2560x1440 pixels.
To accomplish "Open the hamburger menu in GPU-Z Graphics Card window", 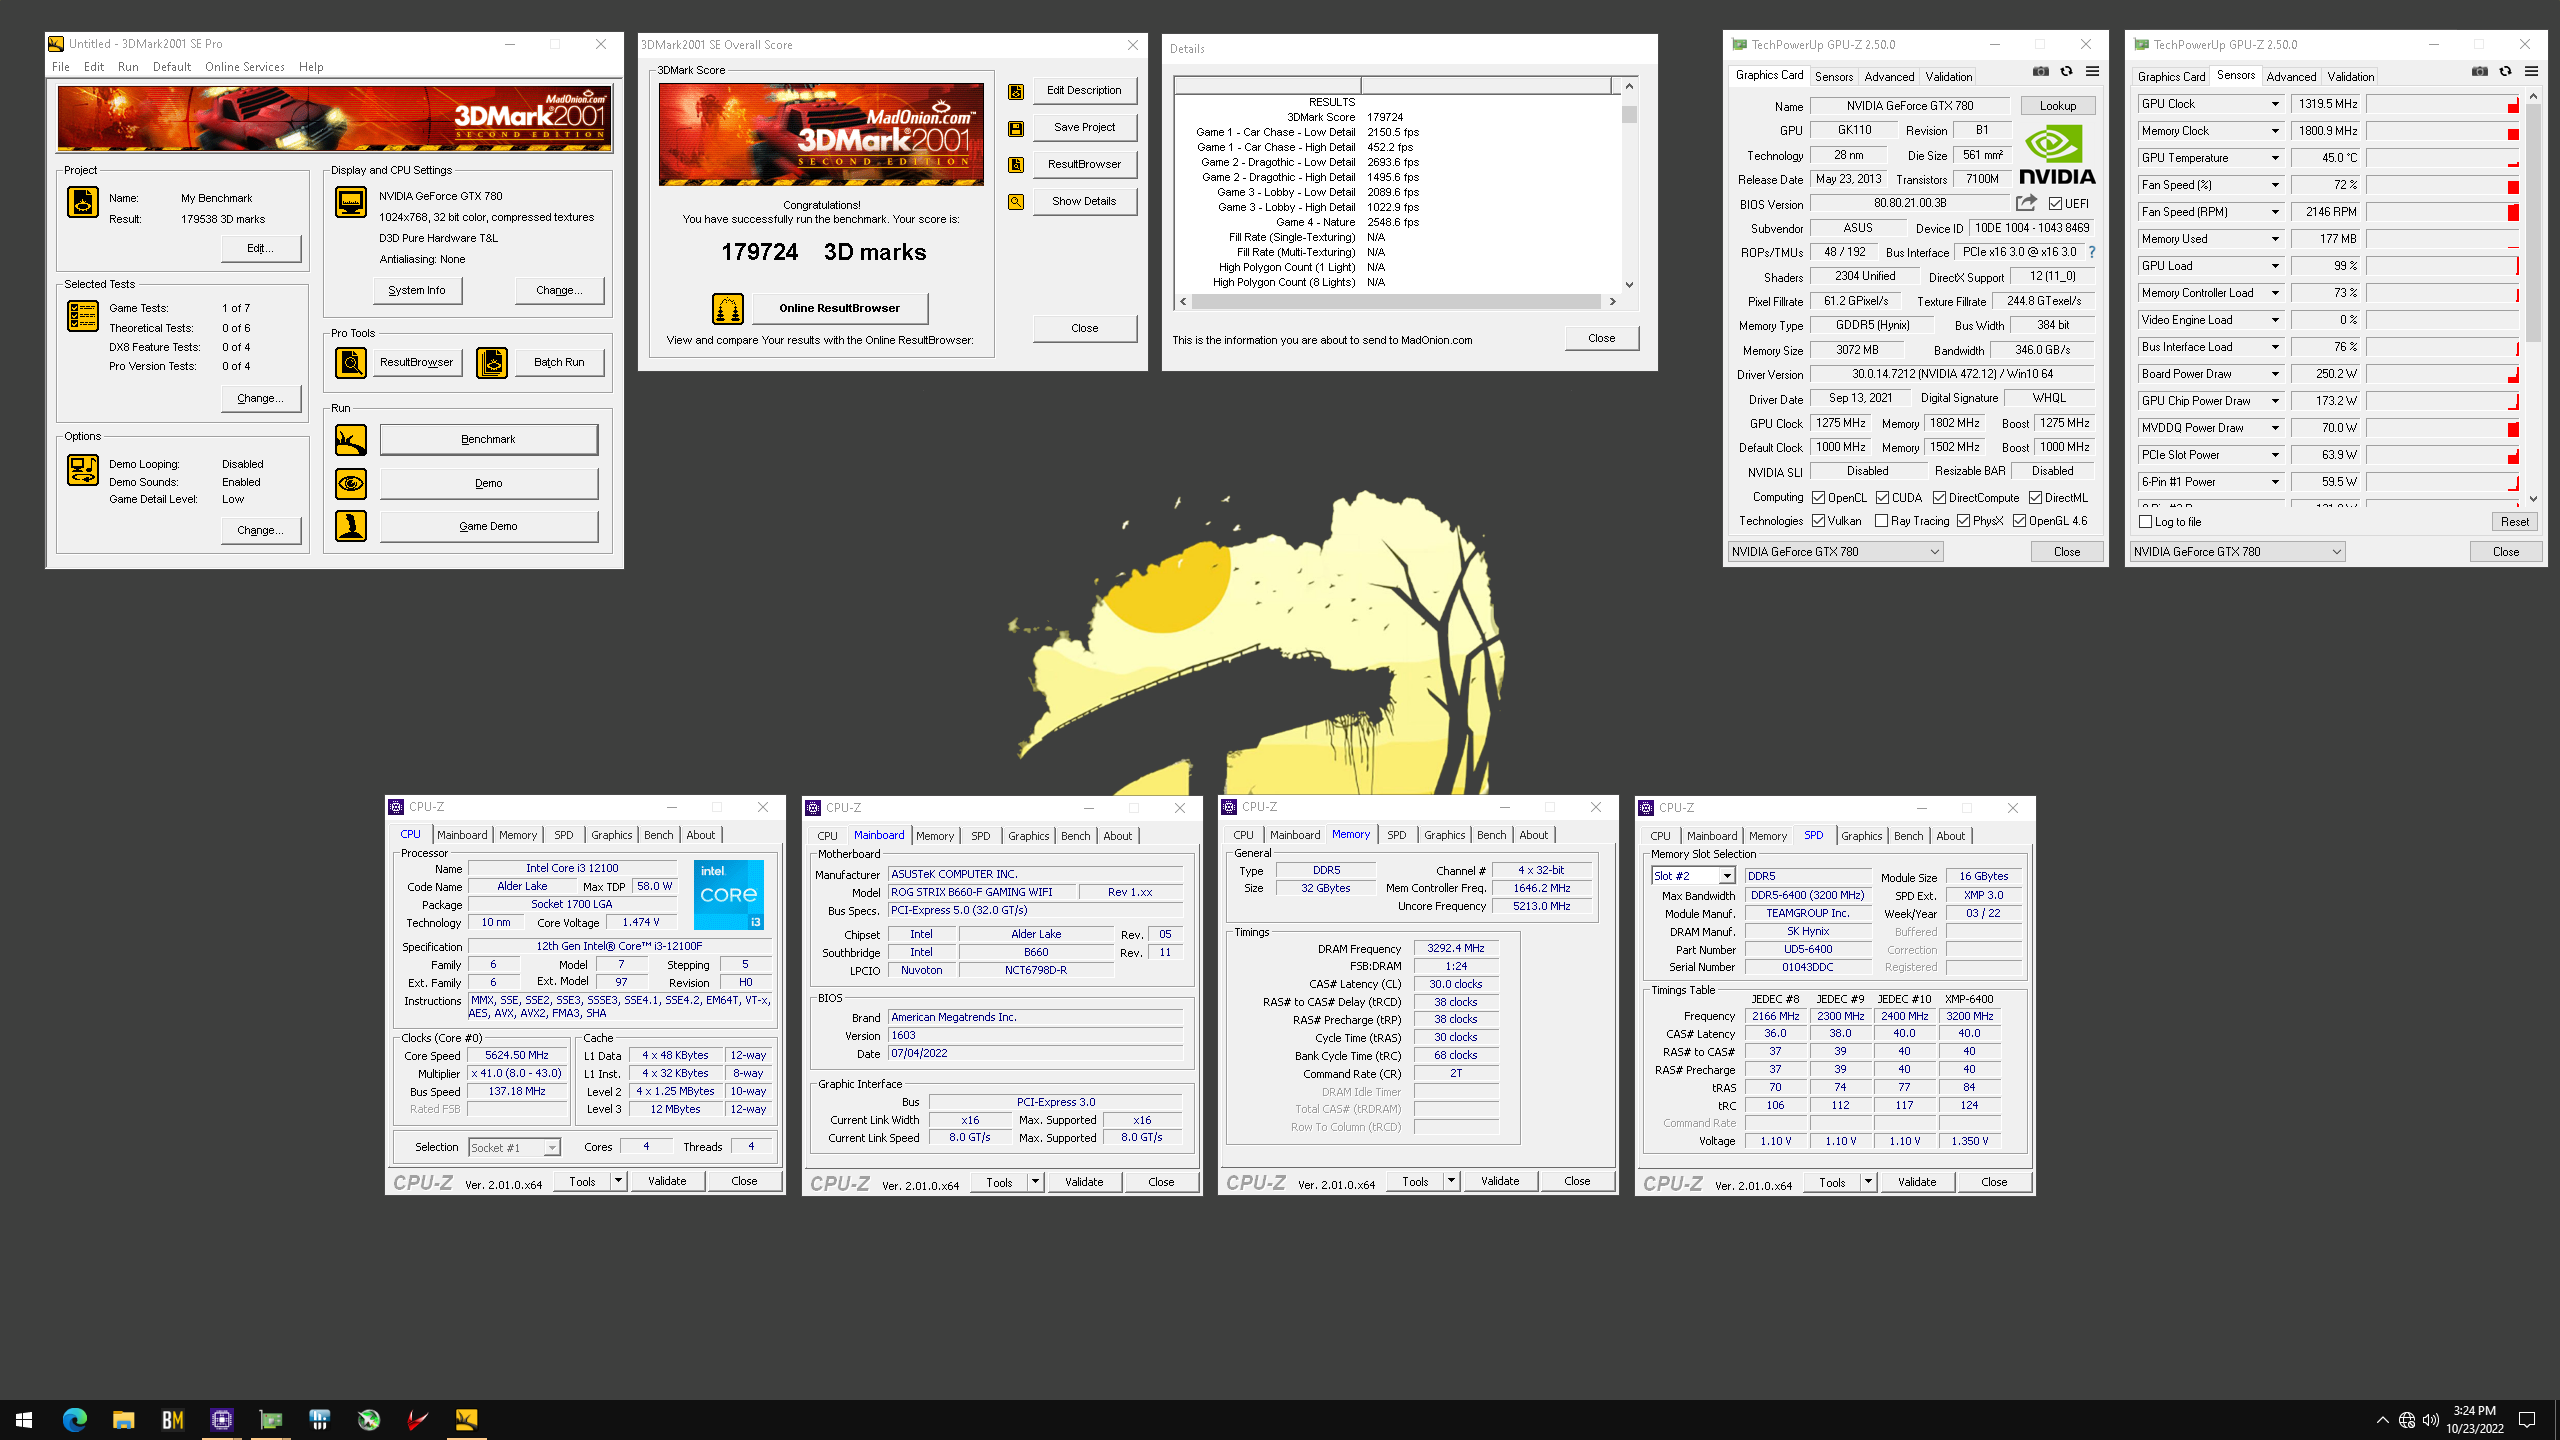I will 2092,72.
